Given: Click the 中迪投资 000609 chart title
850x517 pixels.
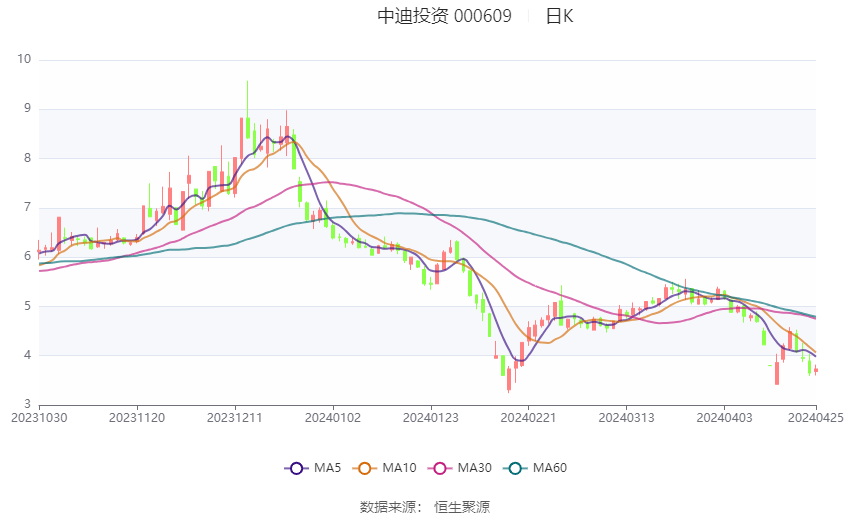Looking at the screenshot, I should (x=444, y=16).
